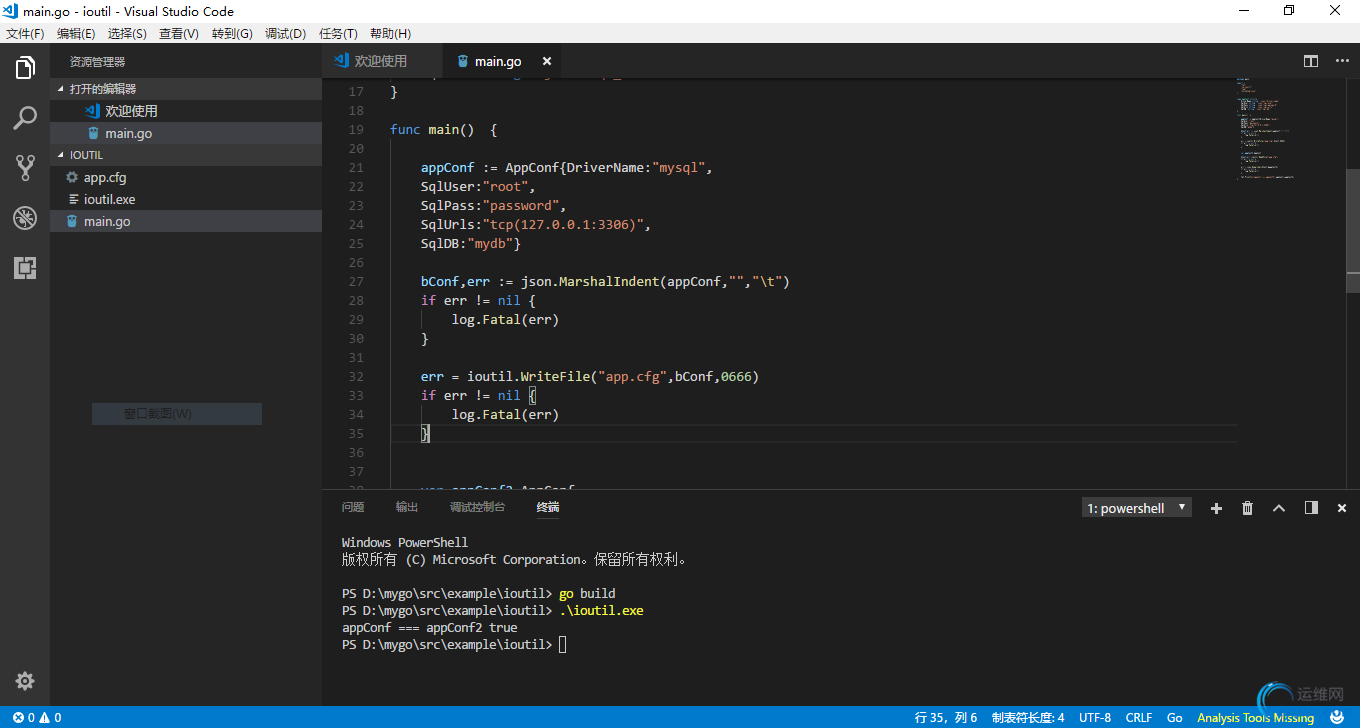This screenshot has height=728, width=1360.
Task: Open the Debug menu 调试(D)
Action: point(285,33)
